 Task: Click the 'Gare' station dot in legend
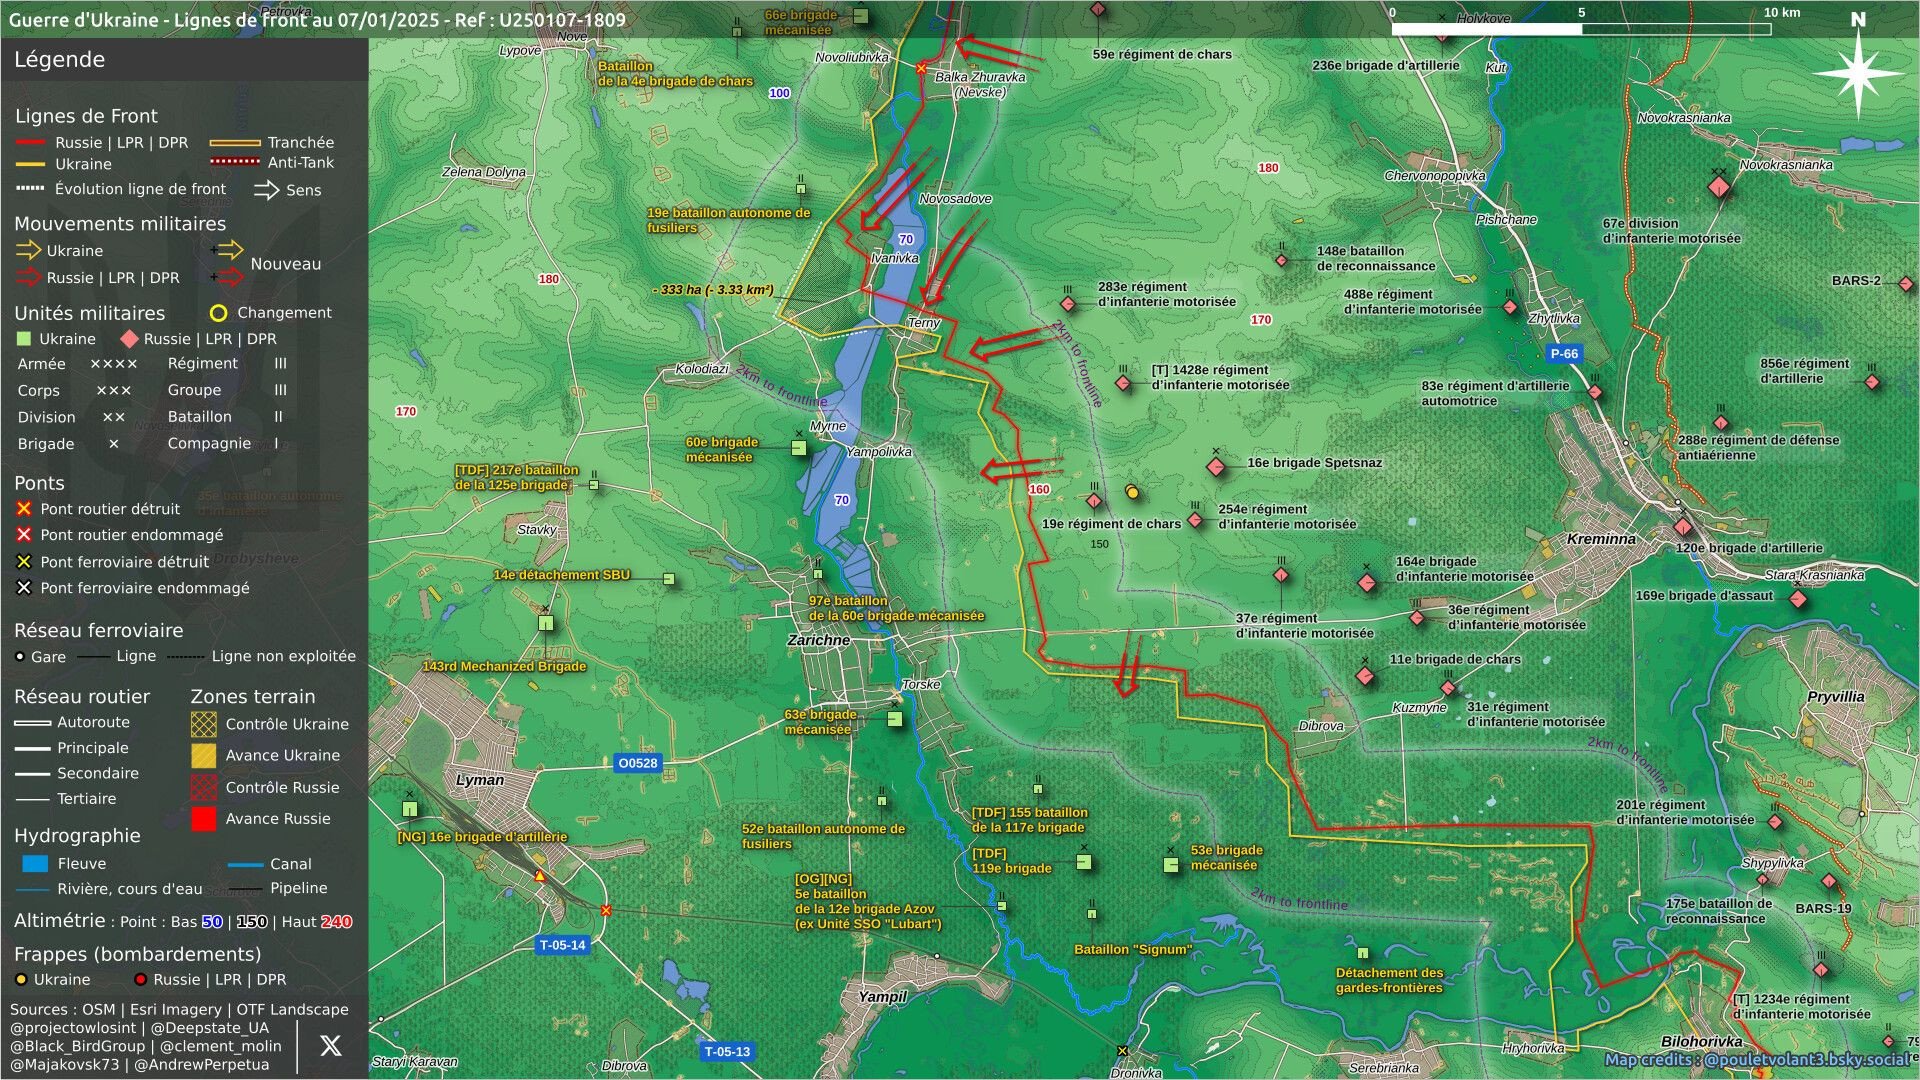20,657
